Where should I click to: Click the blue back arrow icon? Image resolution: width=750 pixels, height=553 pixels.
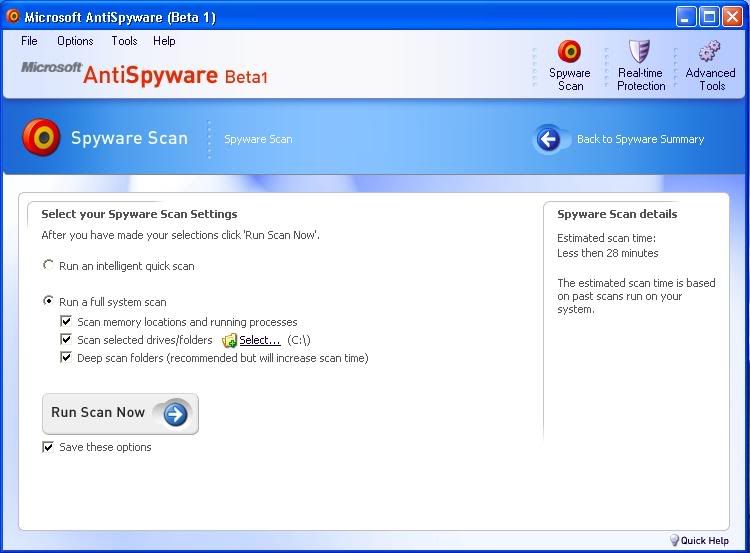(548, 139)
